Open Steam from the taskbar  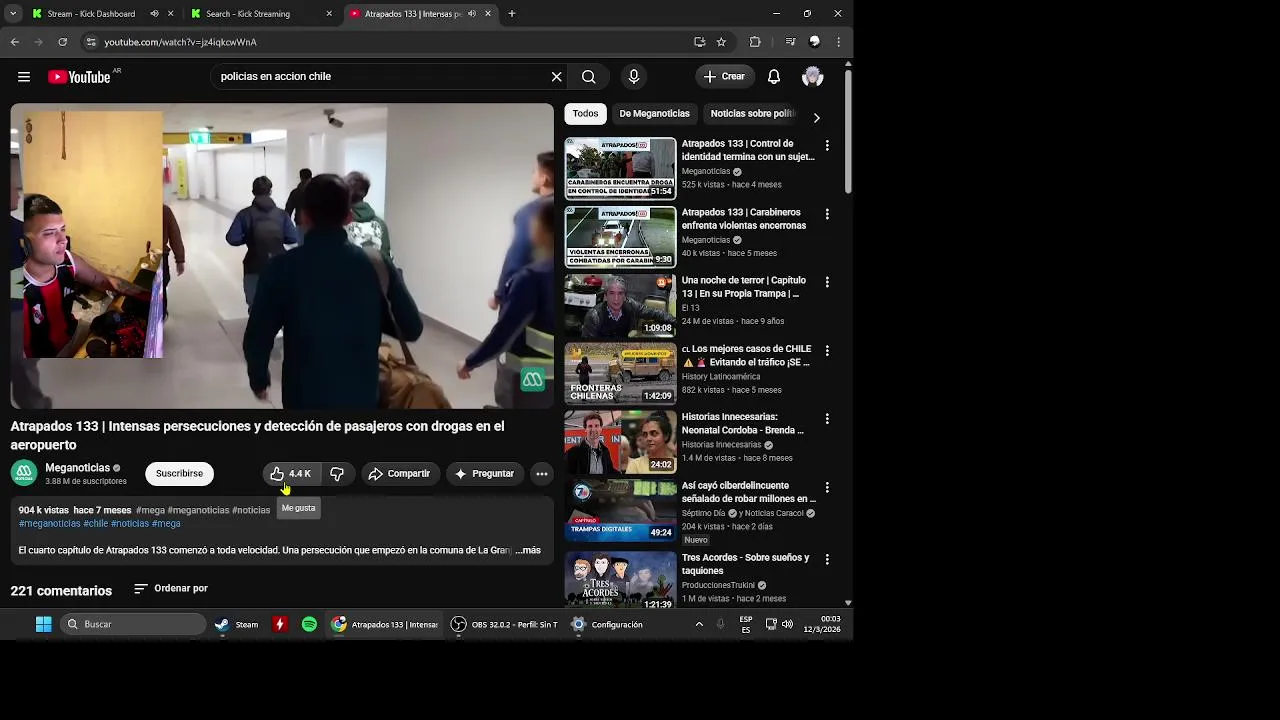point(237,624)
